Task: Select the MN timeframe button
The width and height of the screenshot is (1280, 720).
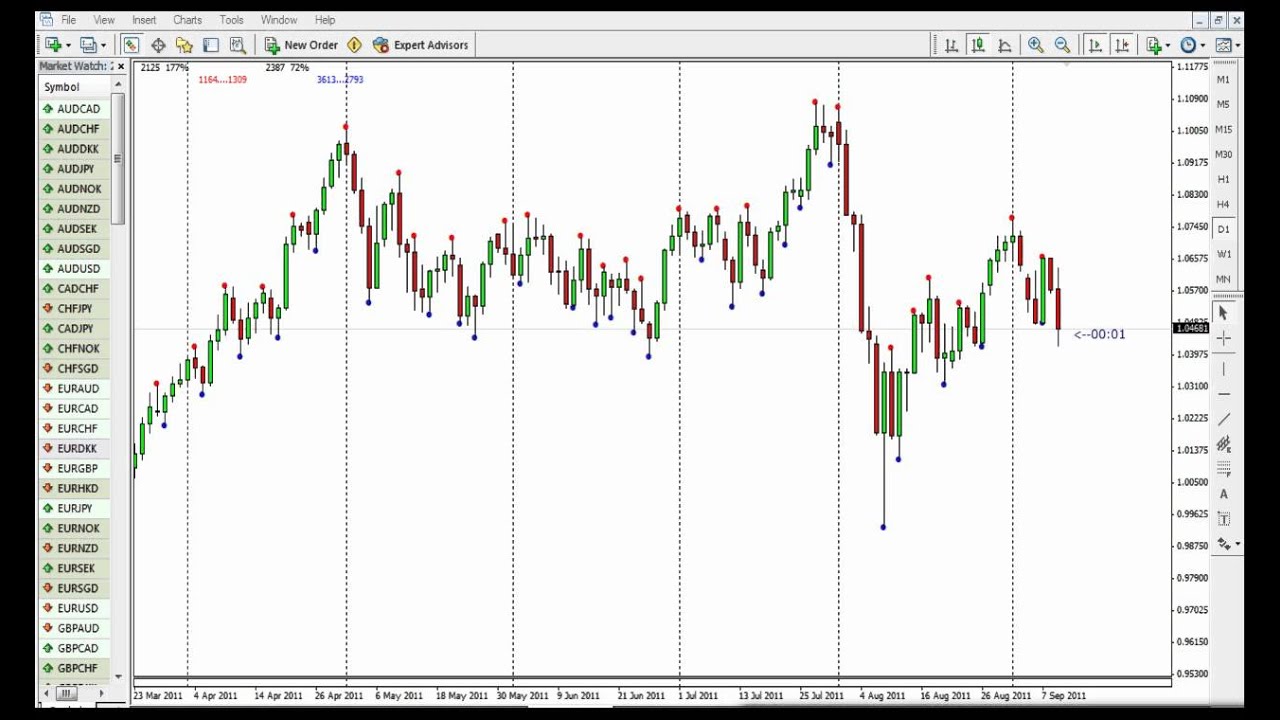Action: click(1223, 279)
